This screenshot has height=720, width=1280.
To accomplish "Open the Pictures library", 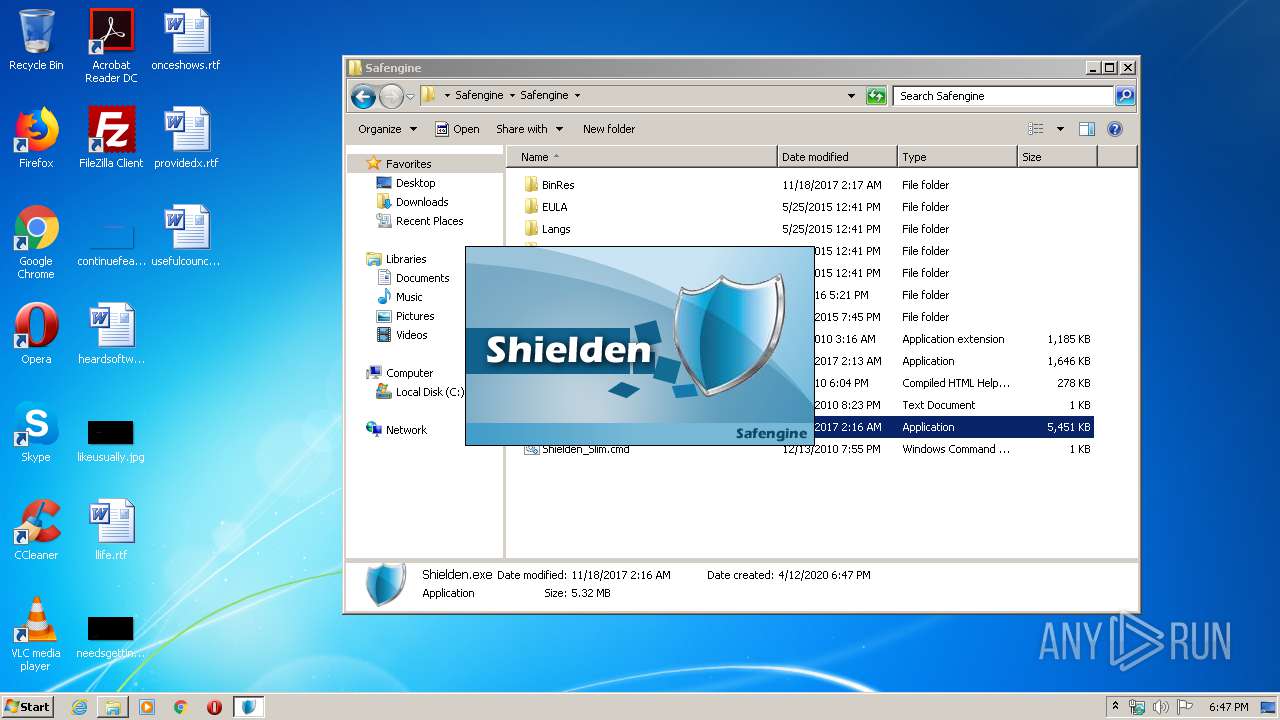I will coord(414,316).
